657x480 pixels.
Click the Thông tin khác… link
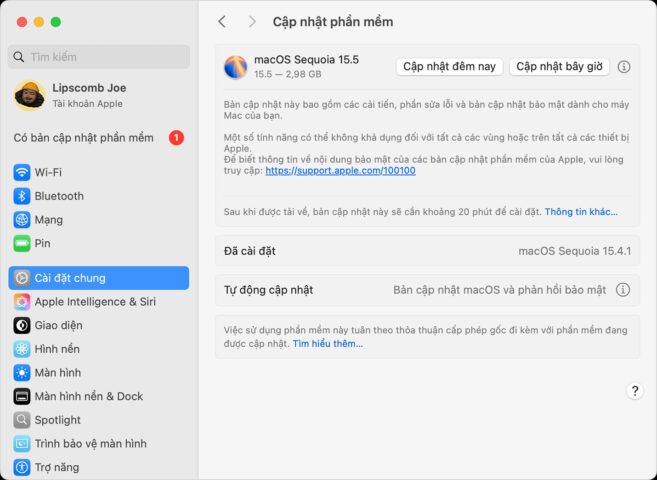pyautogui.click(x=581, y=212)
